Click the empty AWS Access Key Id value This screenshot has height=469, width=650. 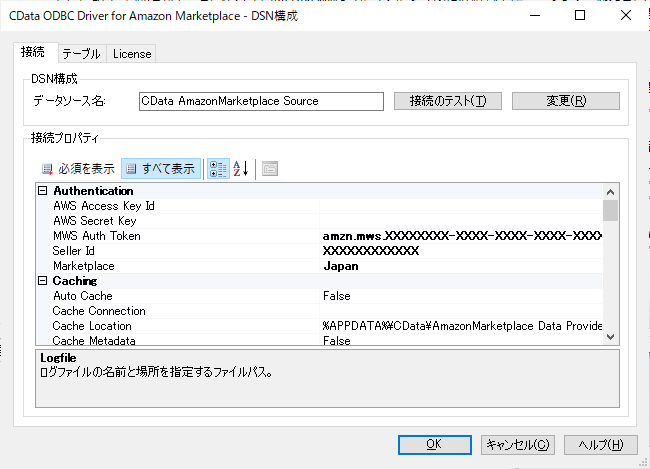[461, 206]
